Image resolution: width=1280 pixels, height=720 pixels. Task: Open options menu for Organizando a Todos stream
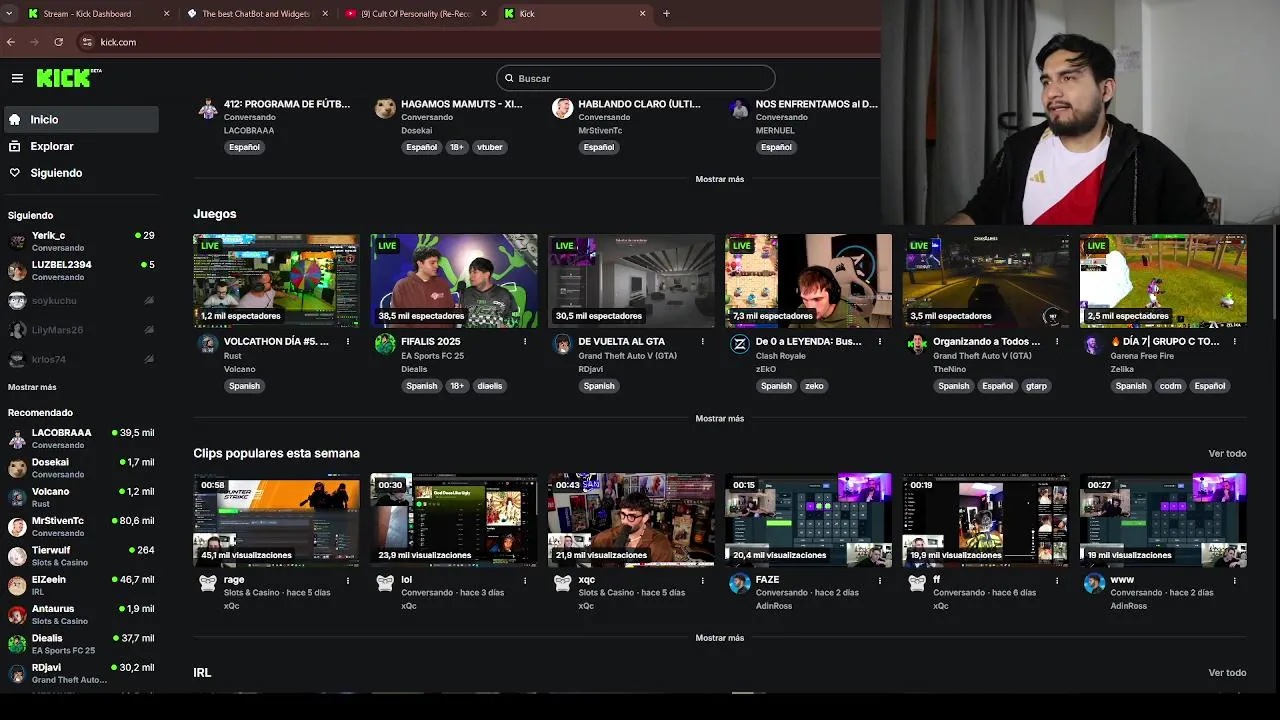tap(1057, 342)
